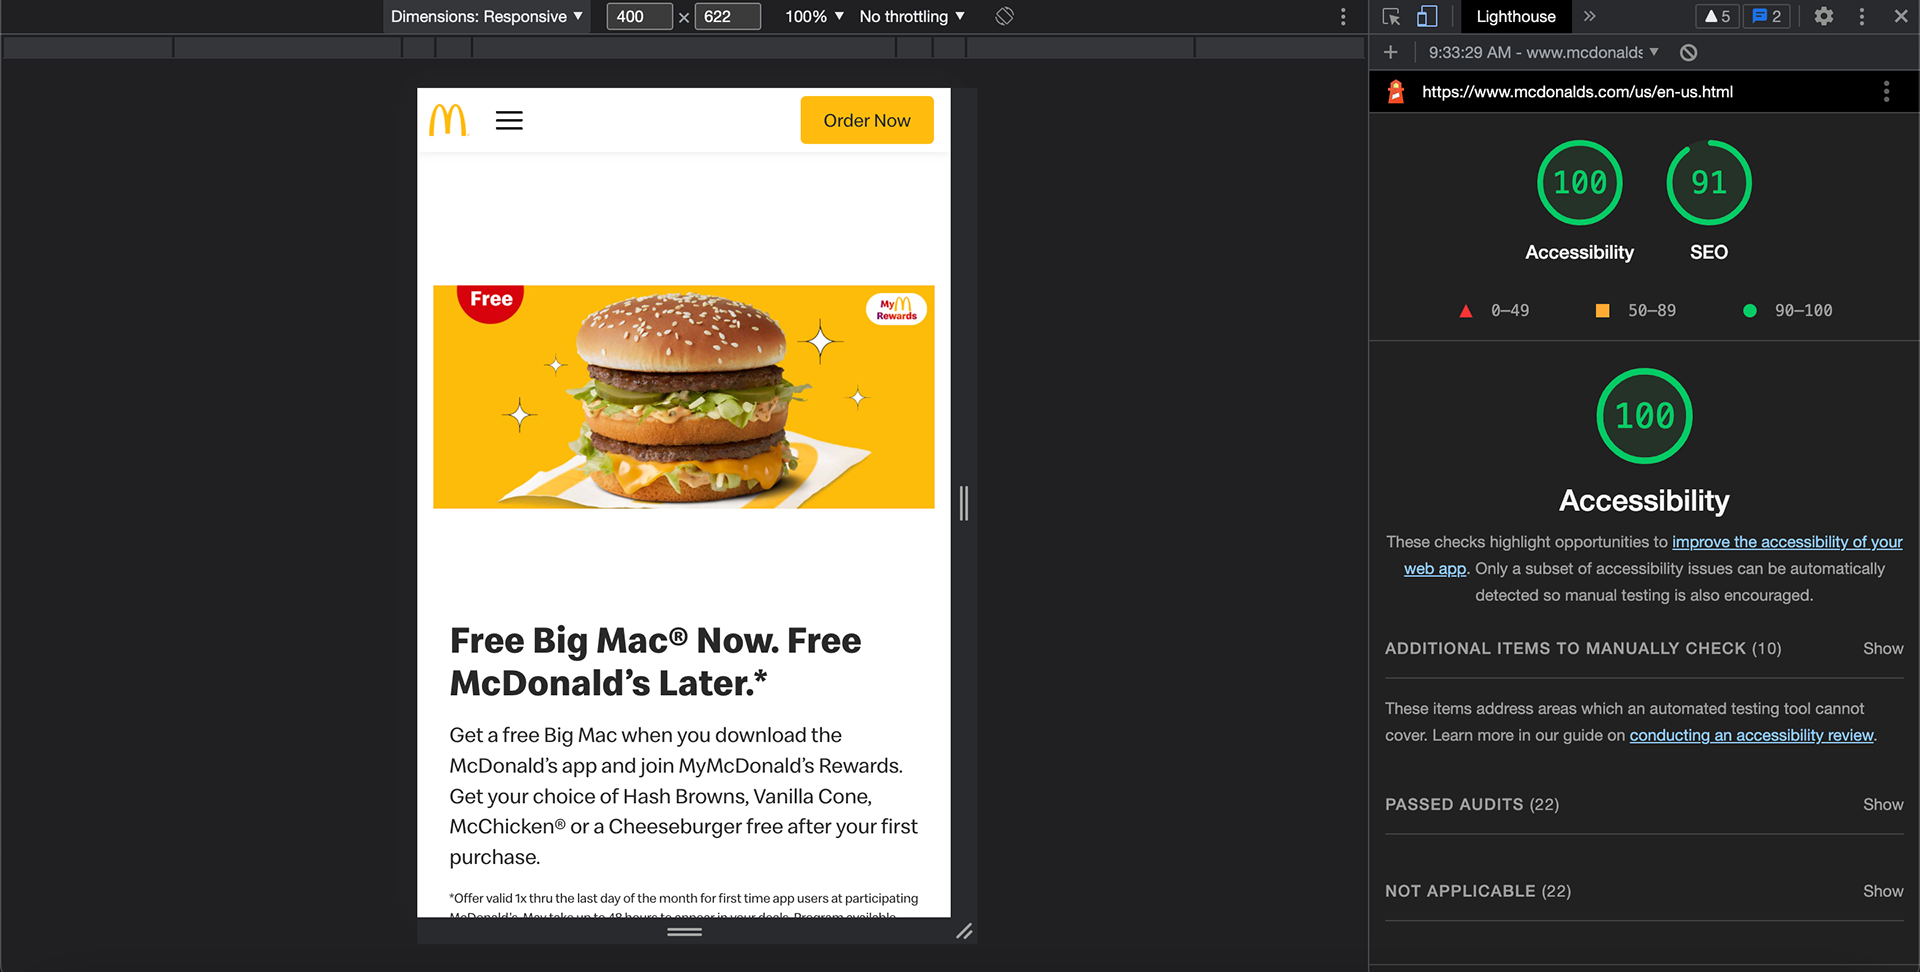Open the hamburger navigation menu
Viewport: 1920px width, 972px height.
[509, 120]
